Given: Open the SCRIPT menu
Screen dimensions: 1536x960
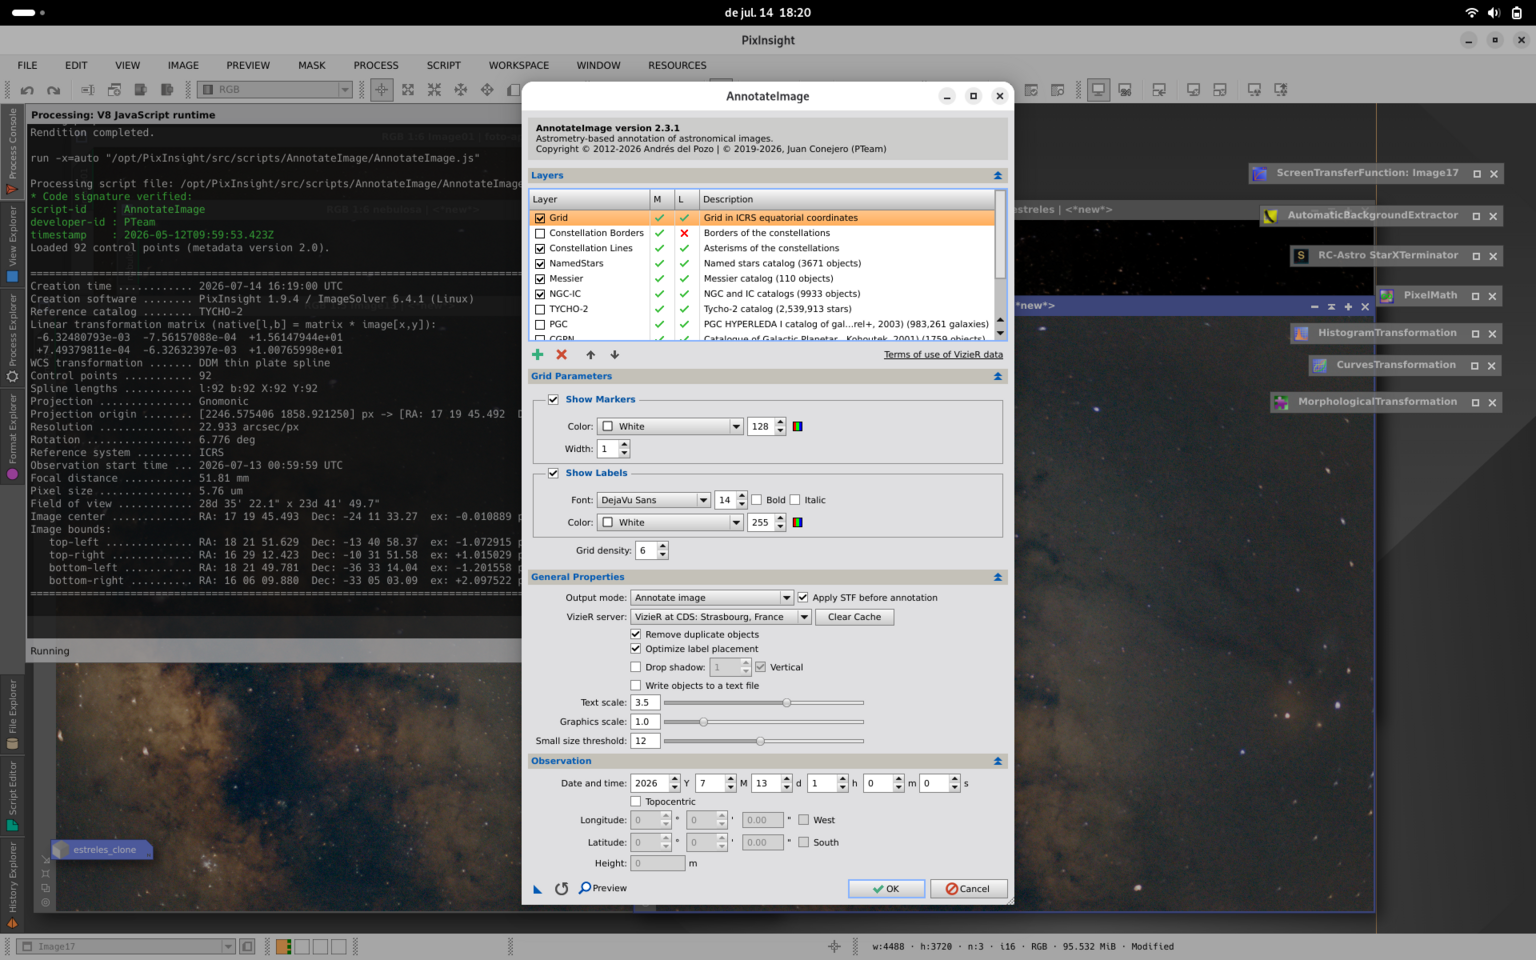Looking at the screenshot, I should click(444, 65).
